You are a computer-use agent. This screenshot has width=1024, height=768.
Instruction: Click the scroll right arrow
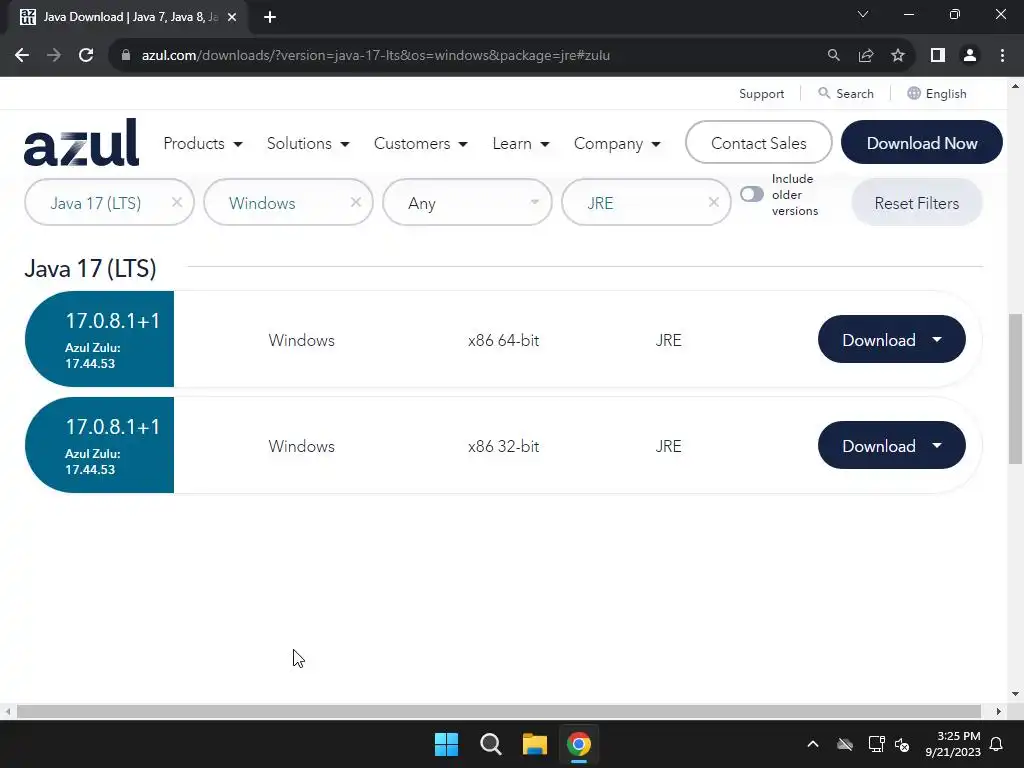999,711
